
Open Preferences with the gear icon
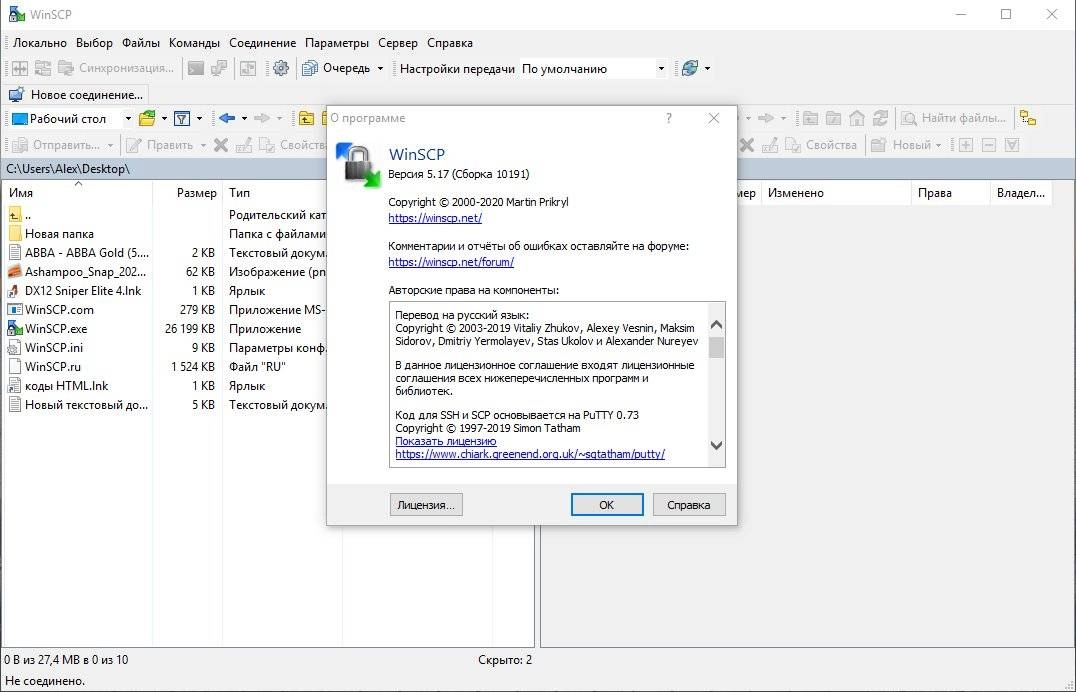(x=281, y=68)
